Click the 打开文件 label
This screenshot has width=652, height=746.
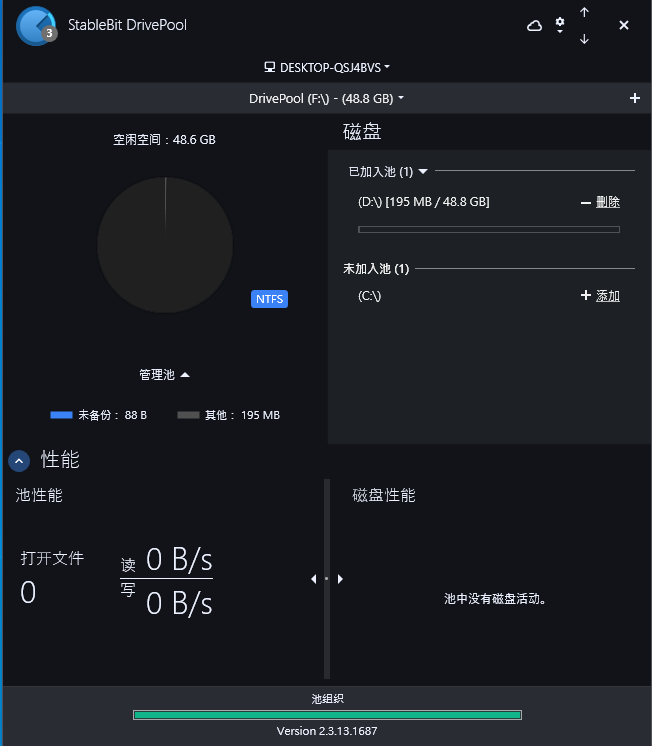point(52,558)
